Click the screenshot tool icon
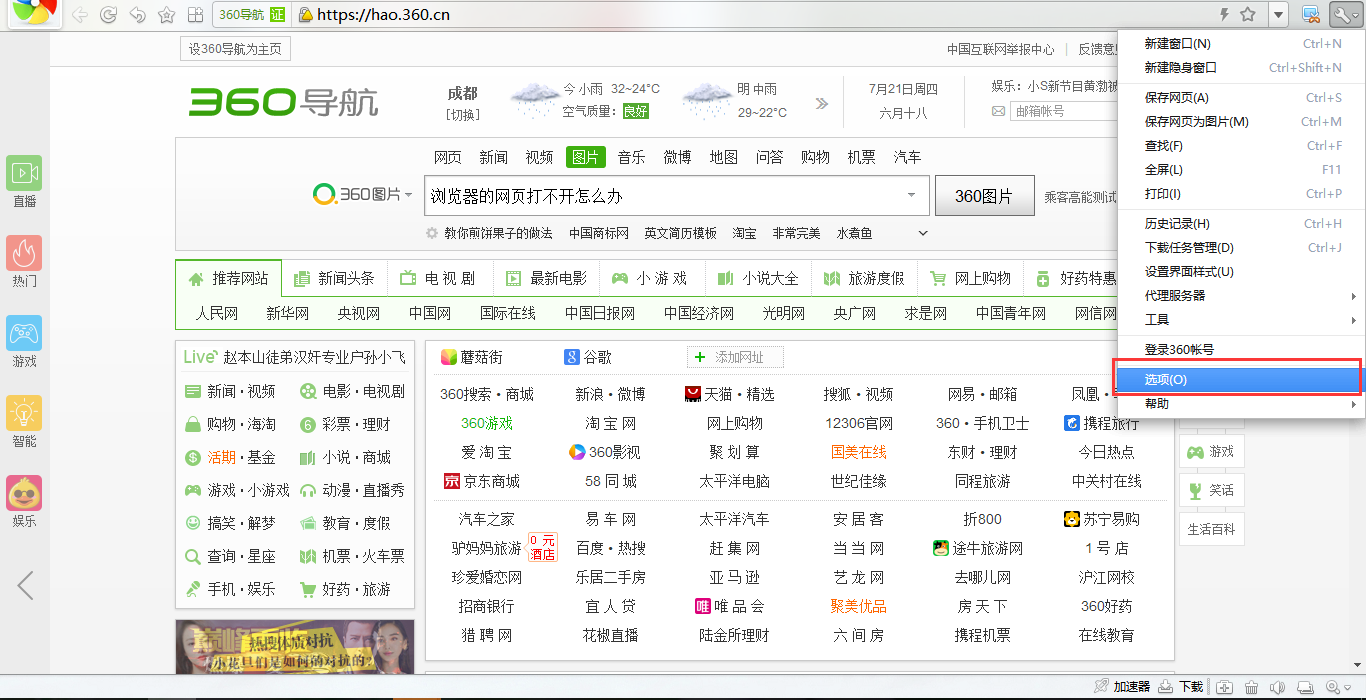 [1309, 14]
